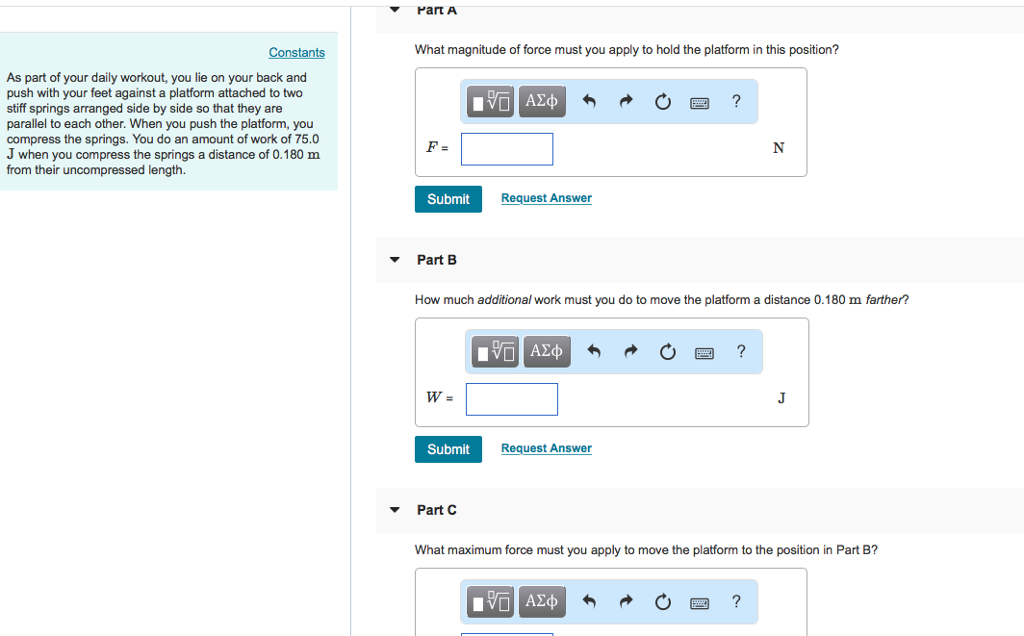This screenshot has height=636, width=1024.
Task: Reset the Part A answer field
Action: (662, 101)
